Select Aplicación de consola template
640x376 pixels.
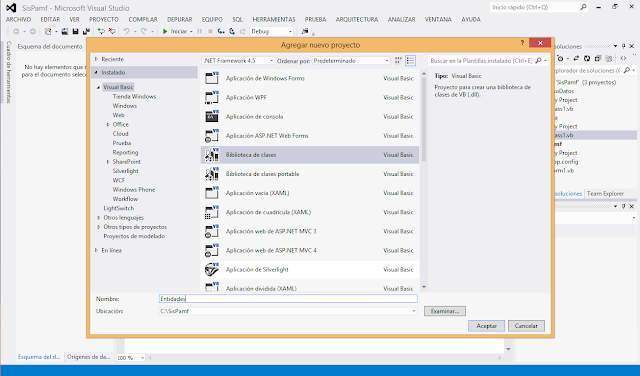click(x=310, y=117)
